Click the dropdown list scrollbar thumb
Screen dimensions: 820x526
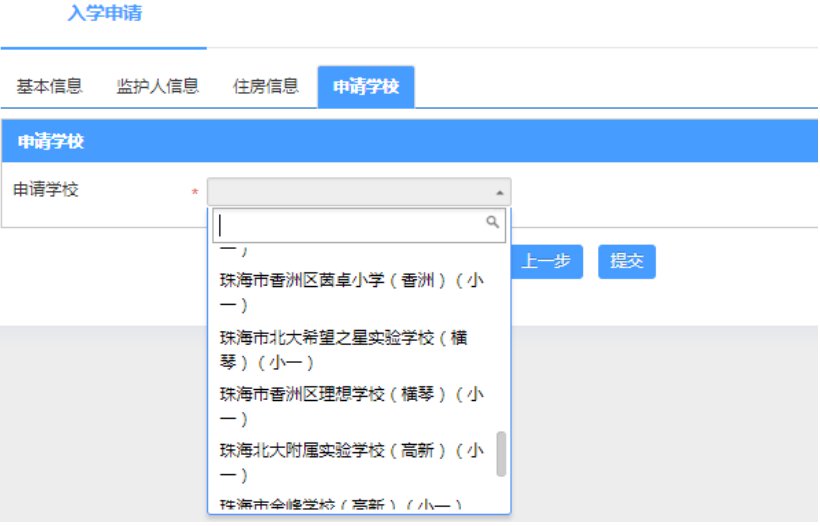(x=501, y=454)
